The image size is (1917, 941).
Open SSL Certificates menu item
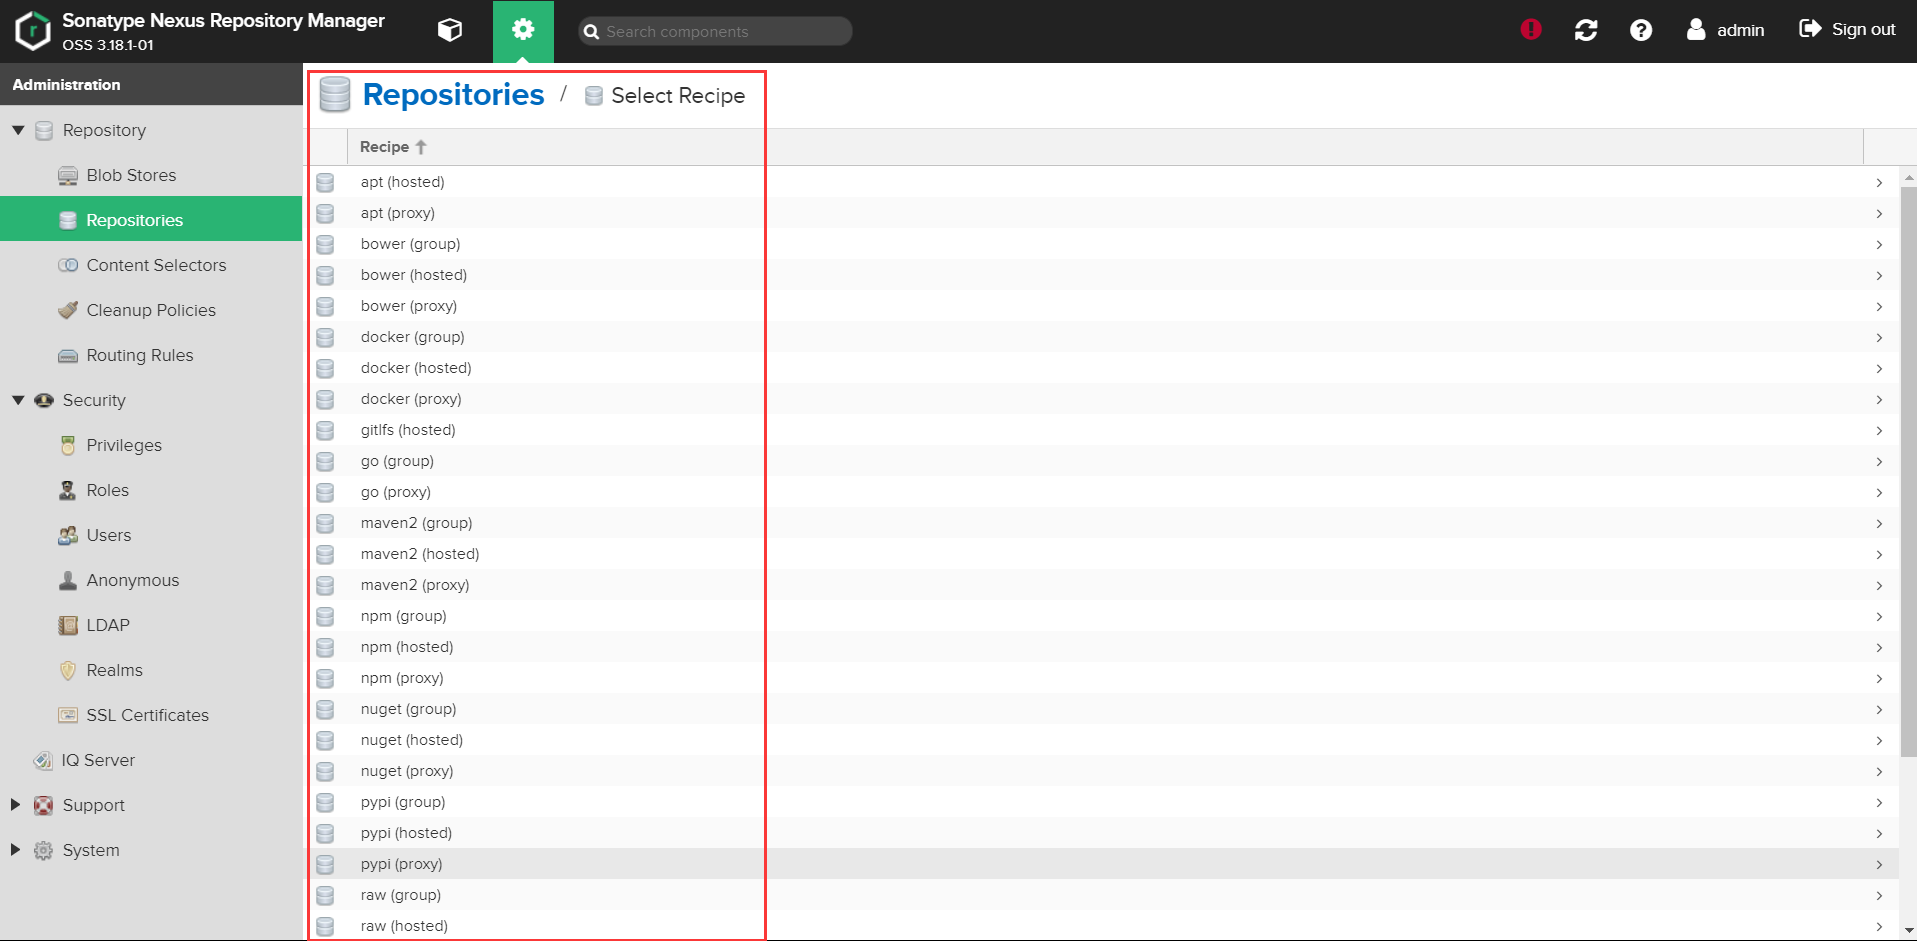click(151, 715)
